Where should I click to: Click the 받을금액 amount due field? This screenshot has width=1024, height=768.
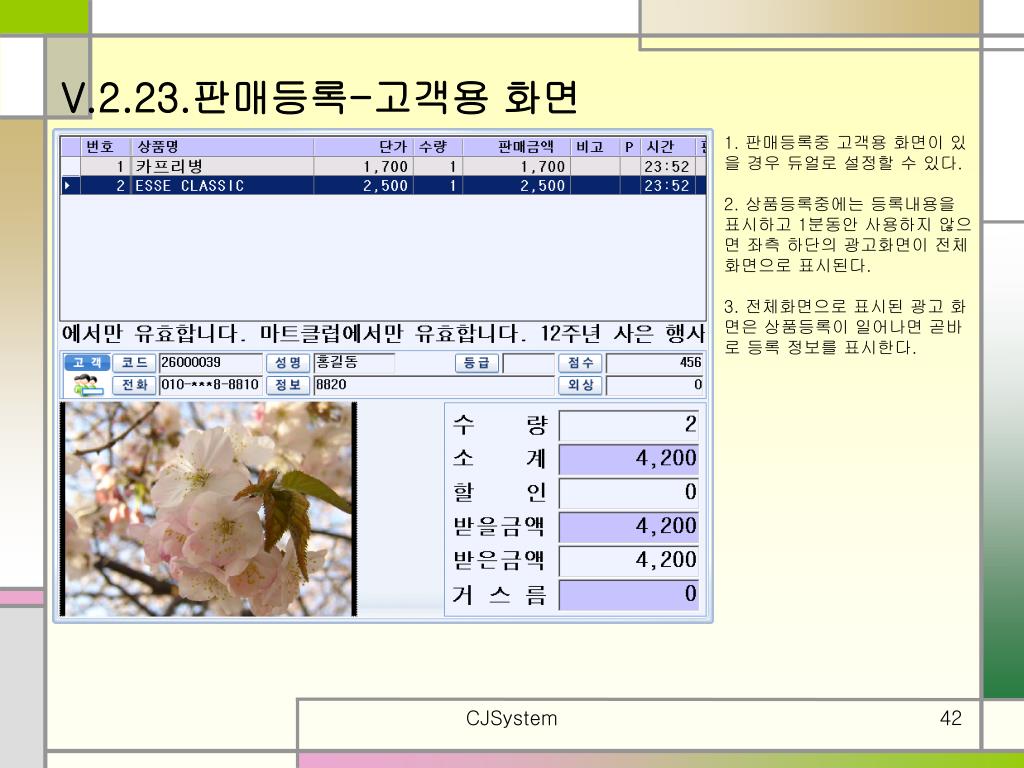pos(629,526)
